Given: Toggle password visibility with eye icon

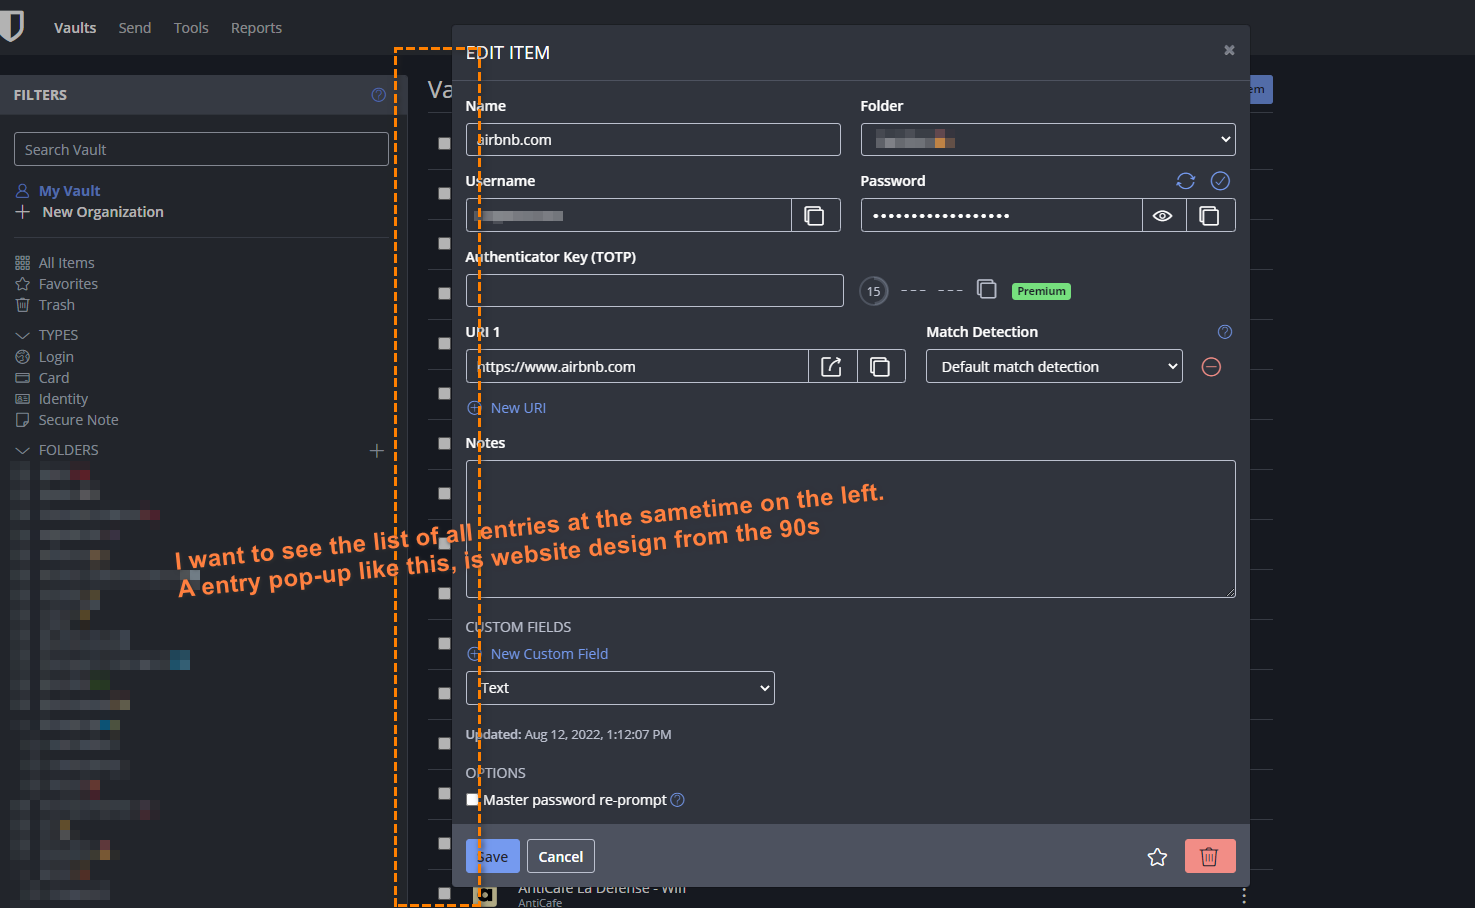Looking at the screenshot, I should [1163, 215].
